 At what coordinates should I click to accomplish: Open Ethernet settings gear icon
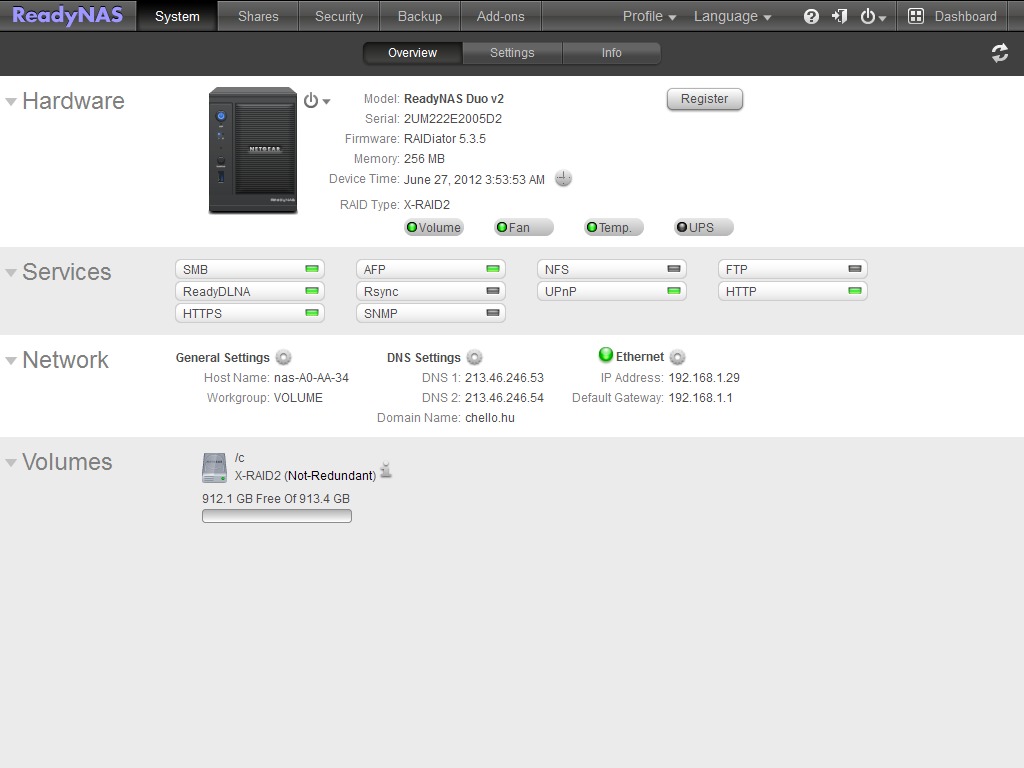tap(678, 357)
